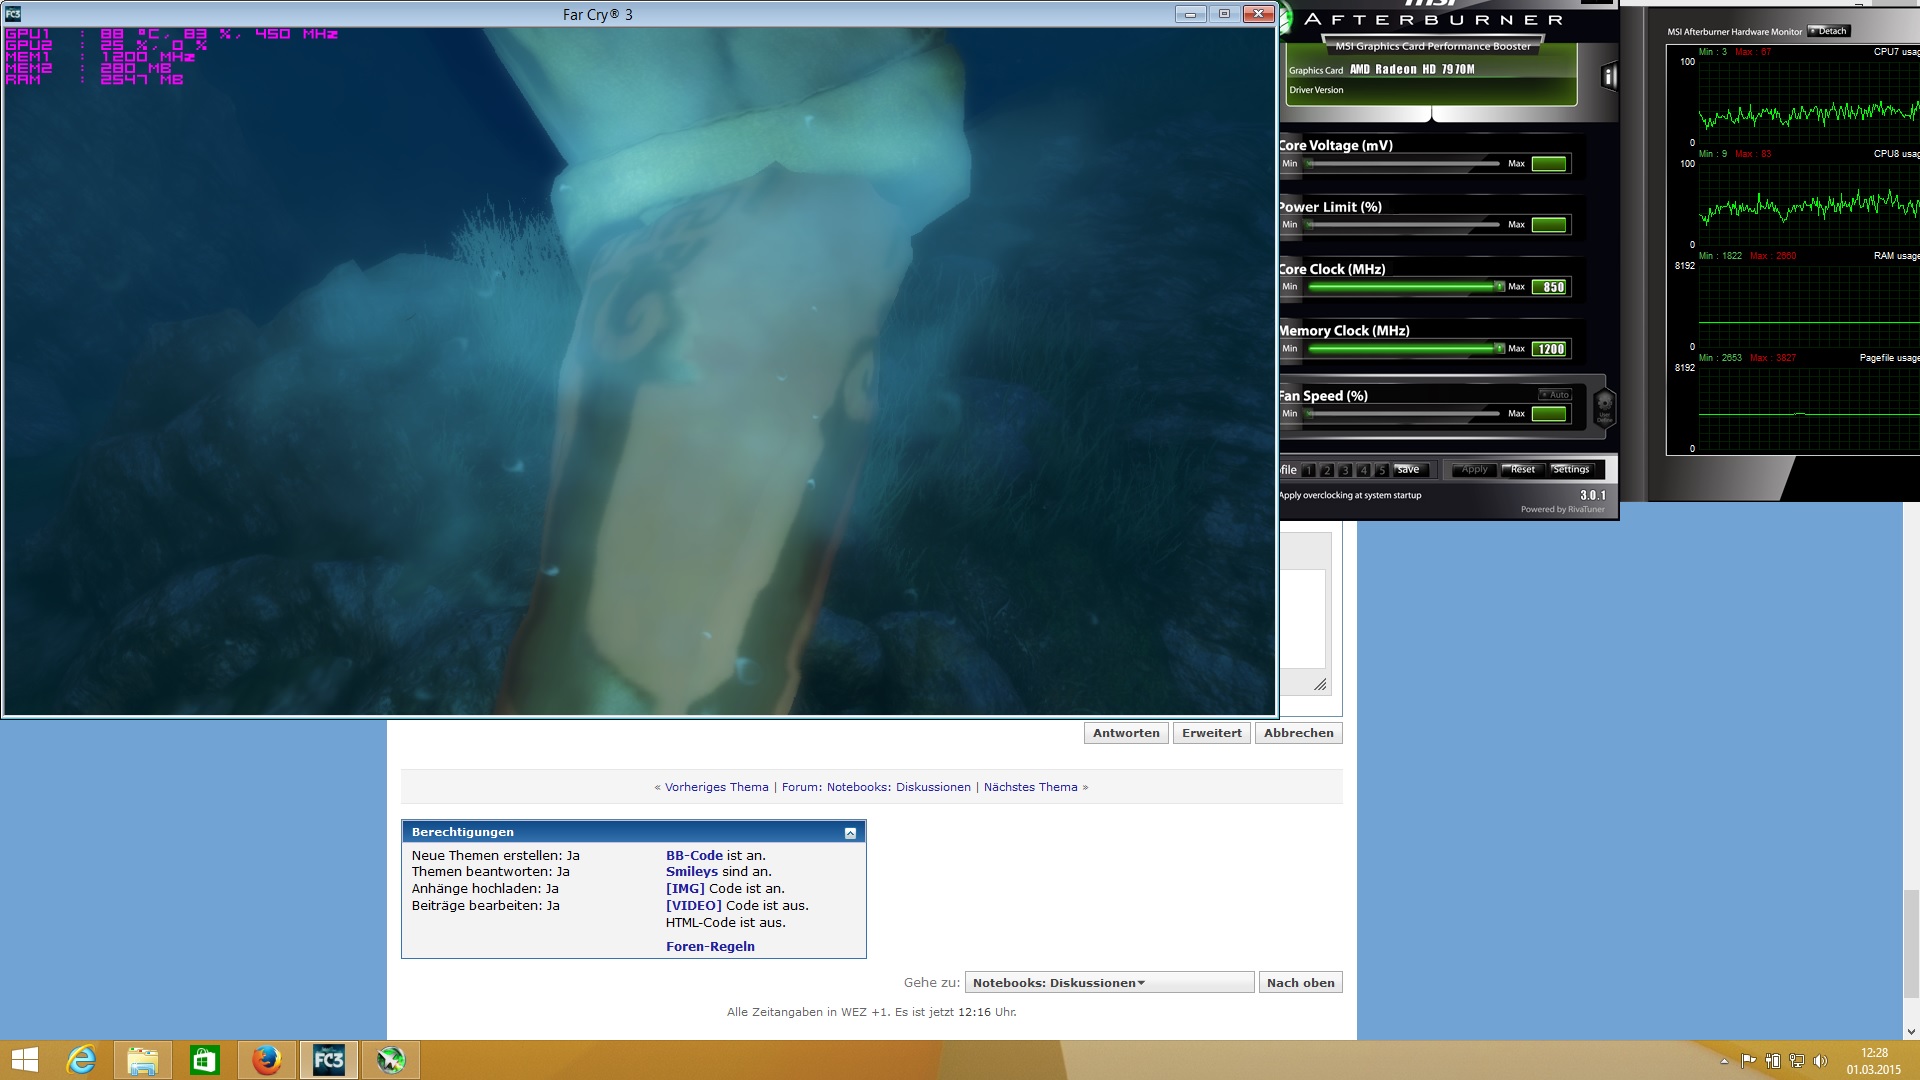Open the MSI Afterburner taskbar icon
Image resolution: width=1920 pixels, height=1080 pixels.
(391, 1060)
